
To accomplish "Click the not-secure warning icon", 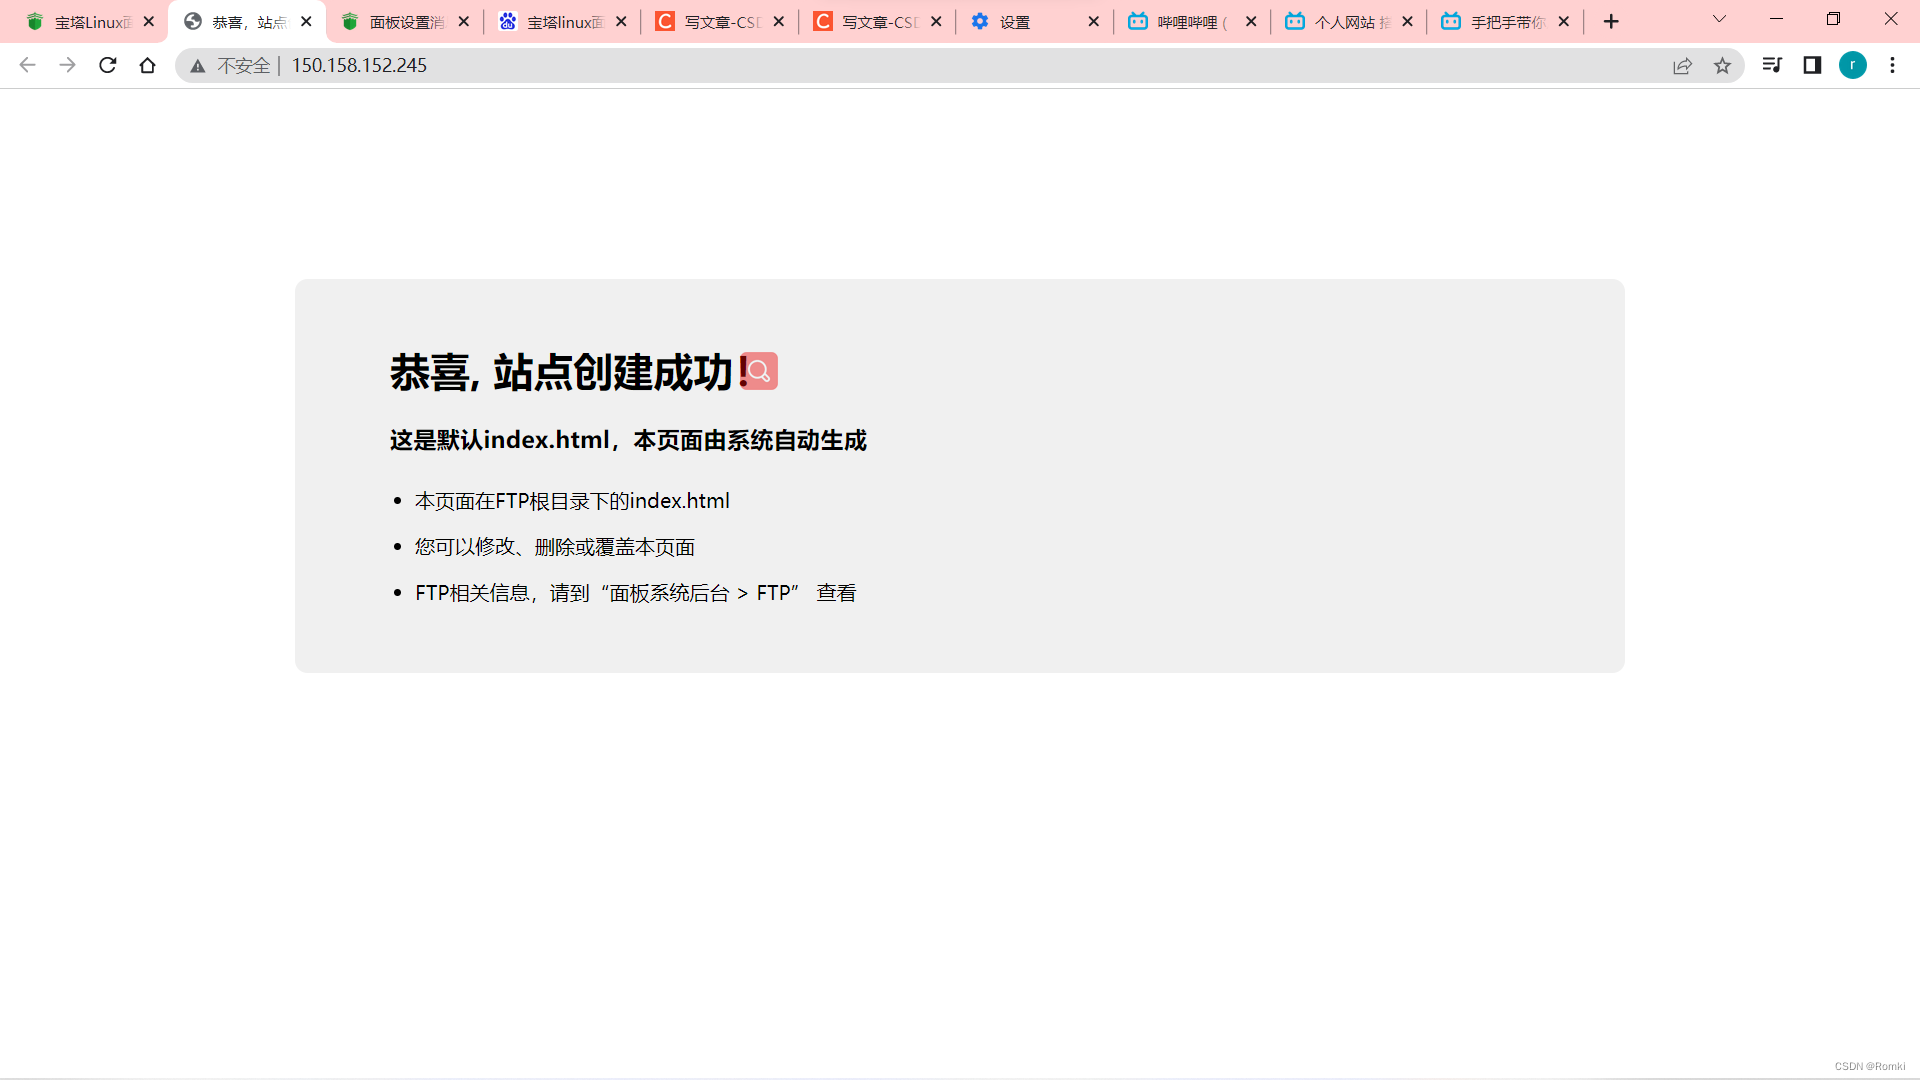I will 198,66.
